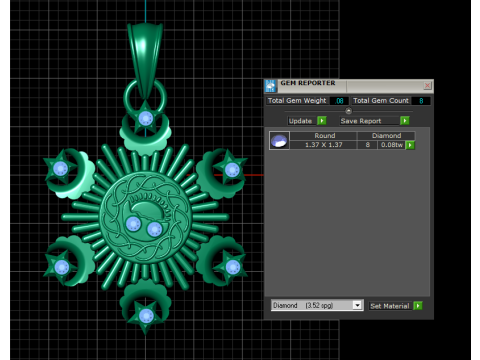Click the Set Material button label
The height and width of the screenshot is (360, 480).
tap(390, 306)
